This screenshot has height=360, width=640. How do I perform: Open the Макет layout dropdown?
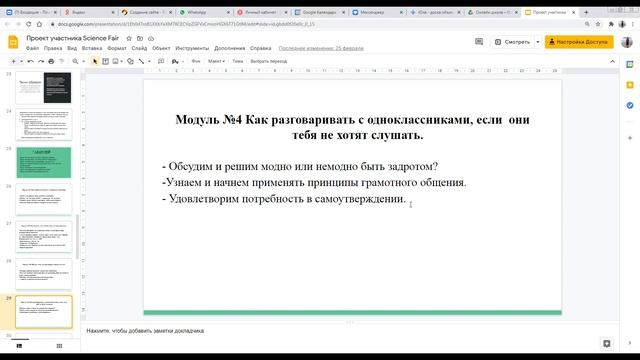(216, 61)
